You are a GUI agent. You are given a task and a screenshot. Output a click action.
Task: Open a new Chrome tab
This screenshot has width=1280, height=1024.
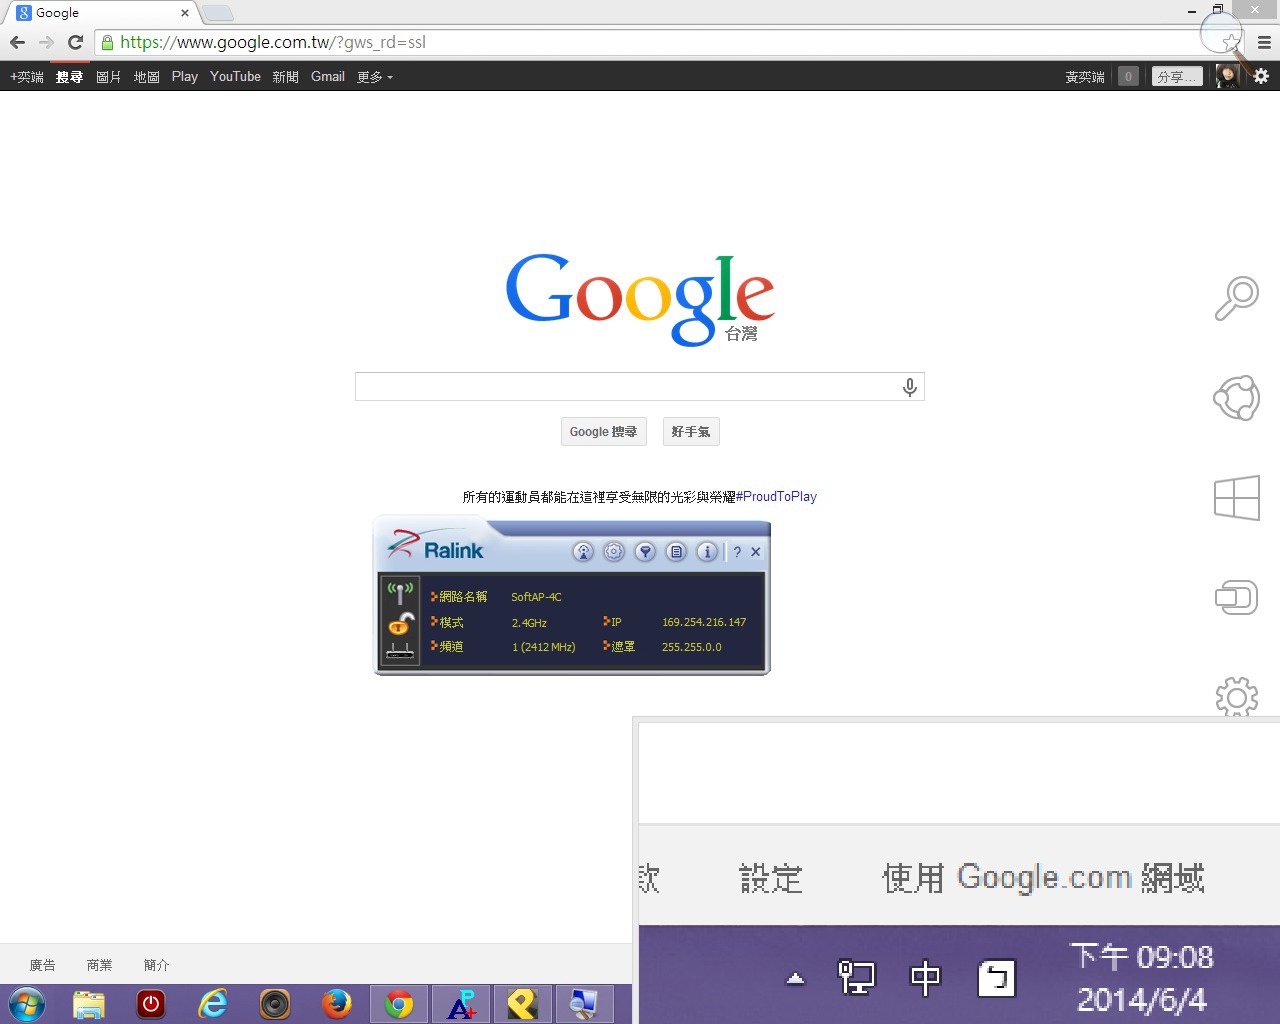[218, 13]
